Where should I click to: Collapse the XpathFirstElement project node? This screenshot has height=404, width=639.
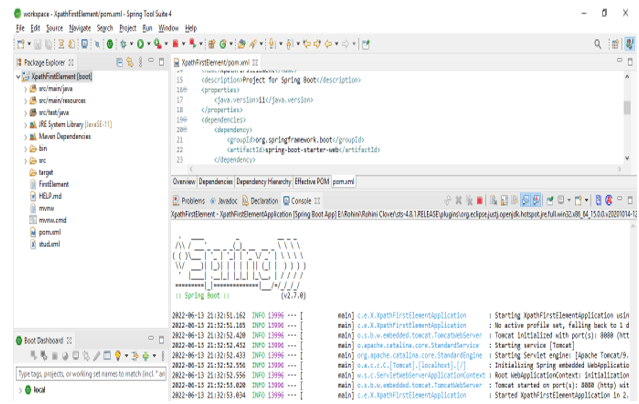point(18,77)
